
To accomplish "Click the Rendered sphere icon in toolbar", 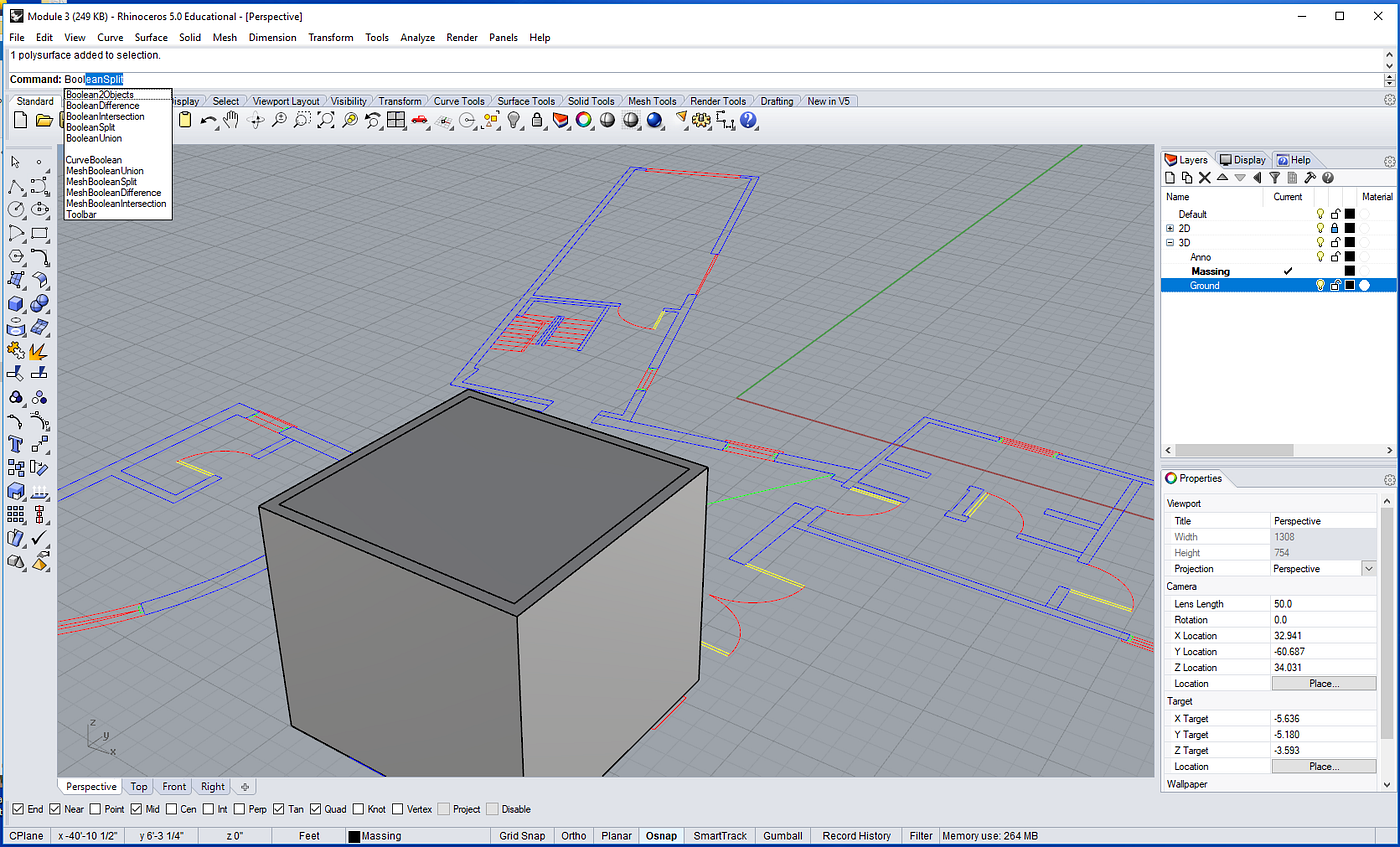I will coord(655,120).
